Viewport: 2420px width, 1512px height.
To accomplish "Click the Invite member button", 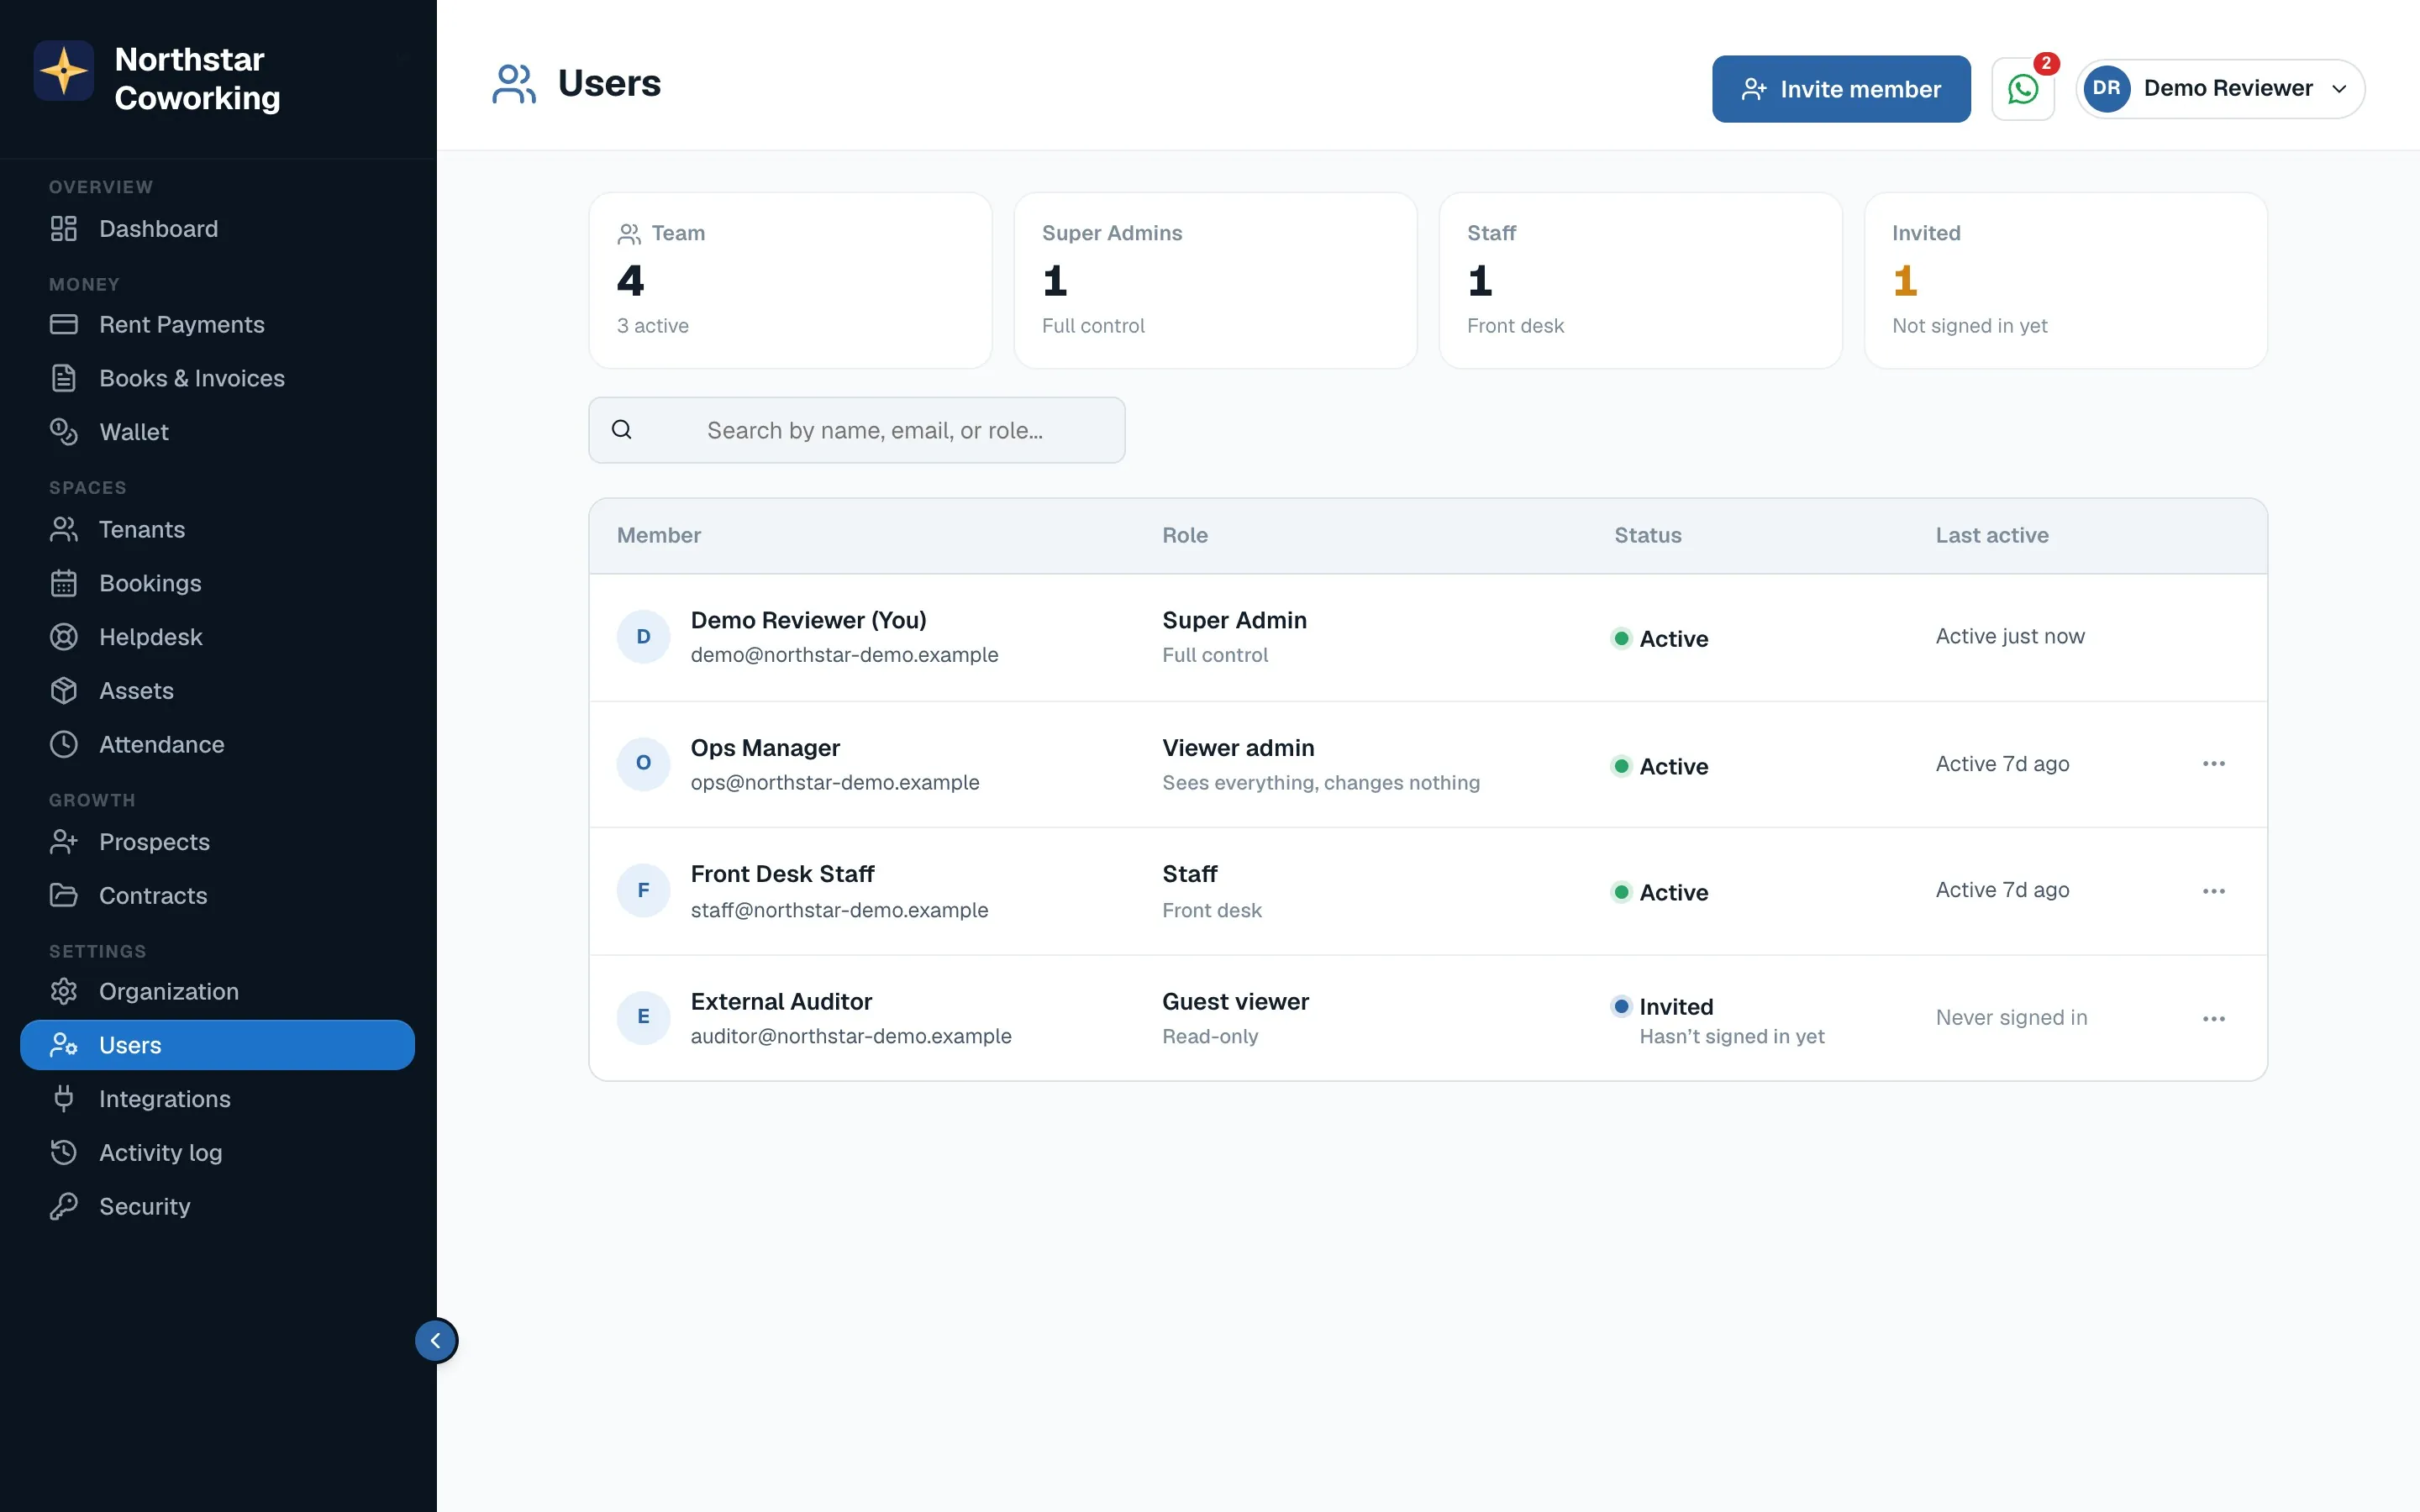I will point(1841,89).
